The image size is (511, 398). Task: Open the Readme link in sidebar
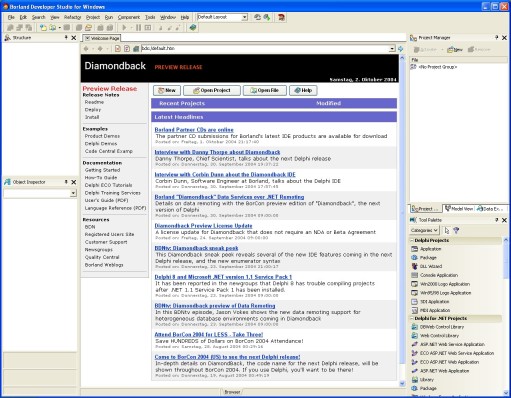[x=94, y=102]
